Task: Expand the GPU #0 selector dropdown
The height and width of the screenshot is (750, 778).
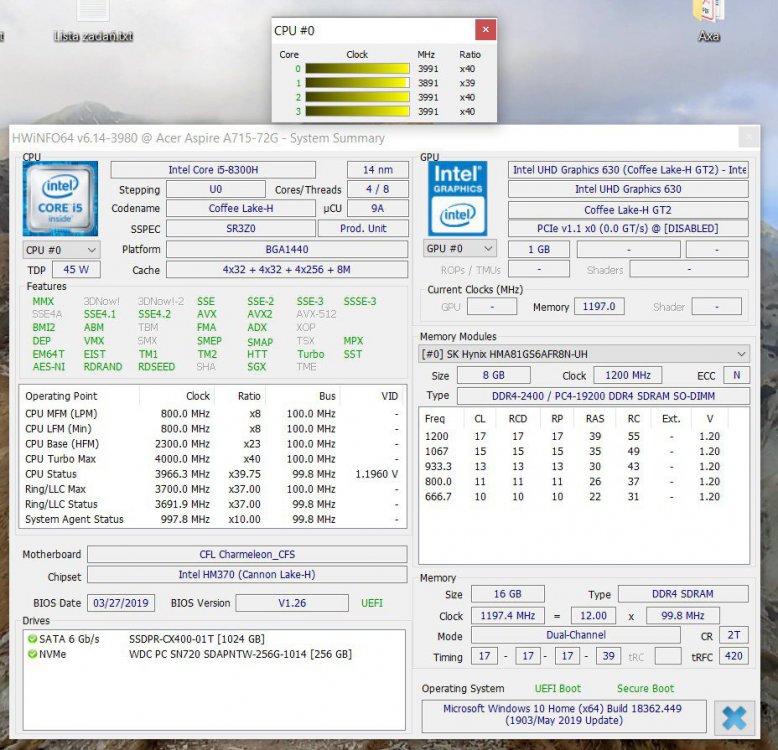Action: click(x=460, y=248)
